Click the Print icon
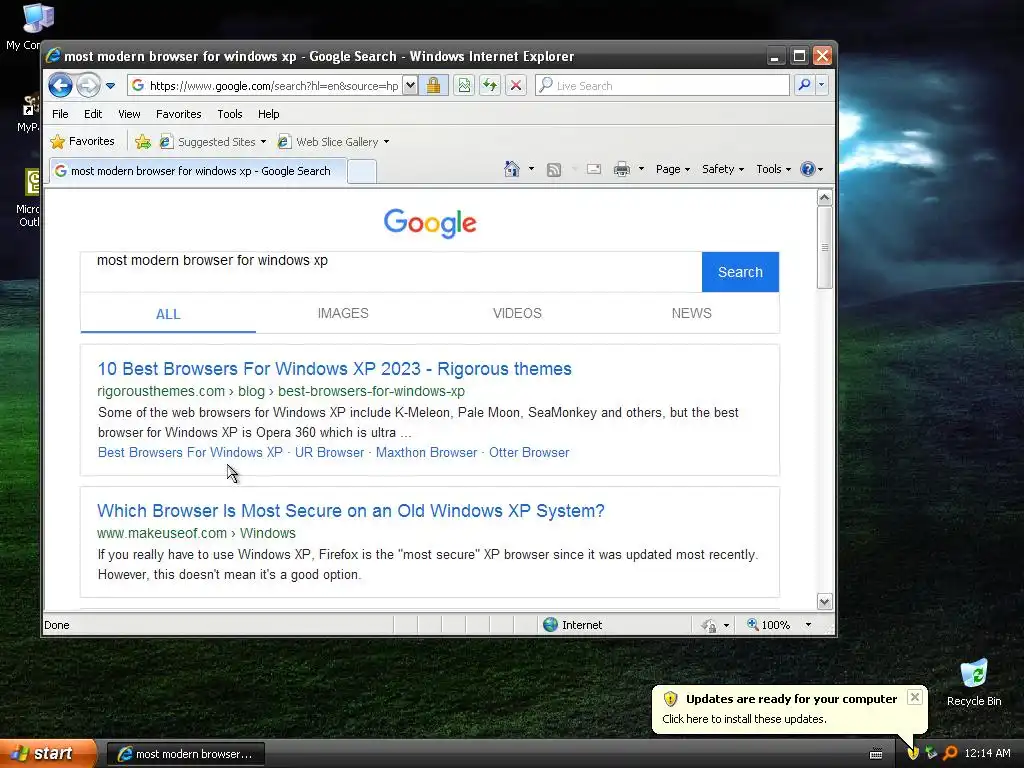 [x=622, y=169]
